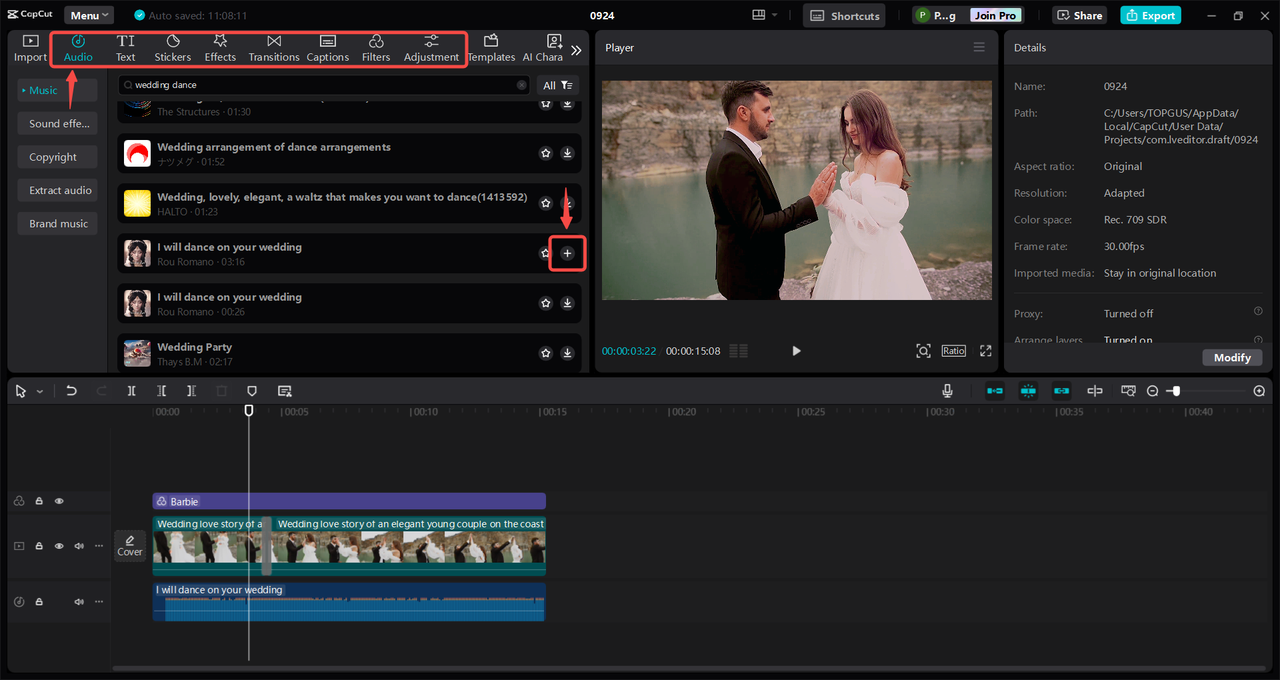Lock the main video track

39,546
